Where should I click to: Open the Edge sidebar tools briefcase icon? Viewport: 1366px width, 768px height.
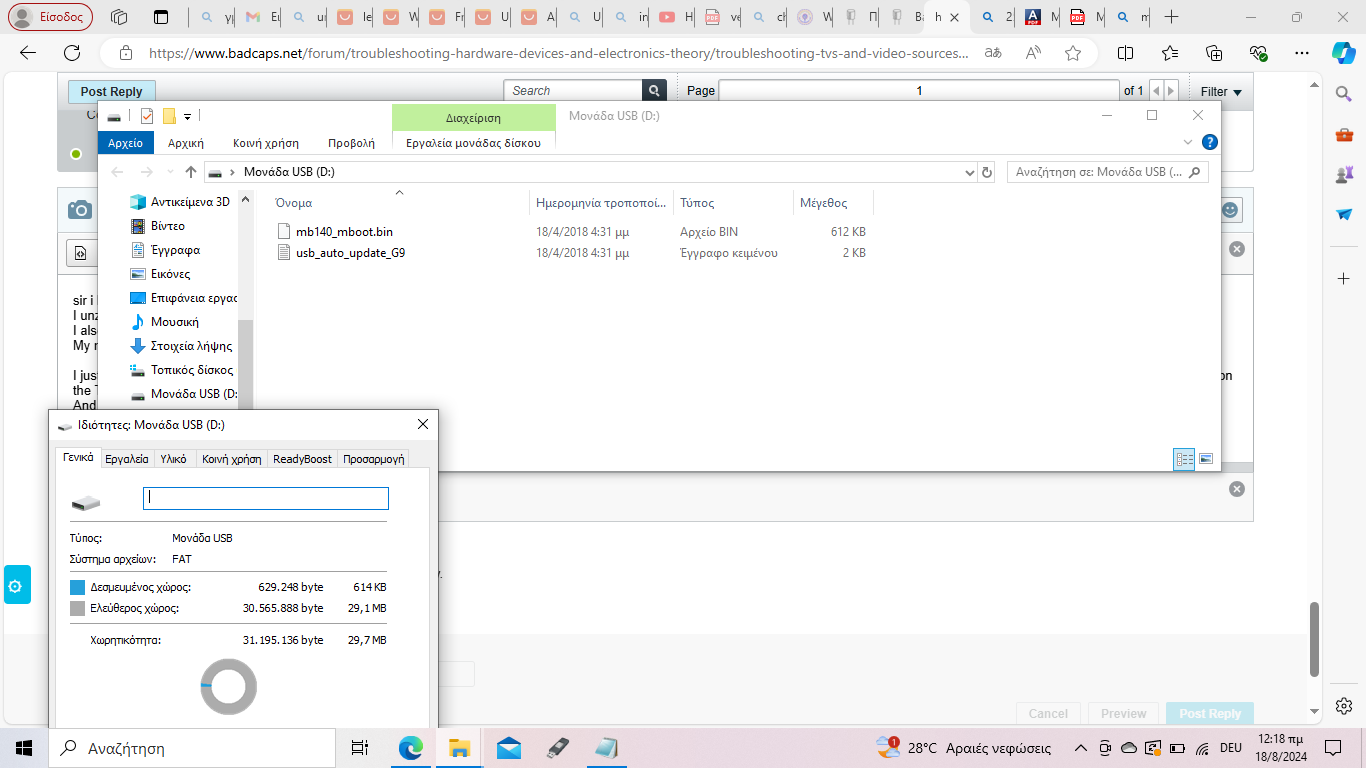point(1344,134)
